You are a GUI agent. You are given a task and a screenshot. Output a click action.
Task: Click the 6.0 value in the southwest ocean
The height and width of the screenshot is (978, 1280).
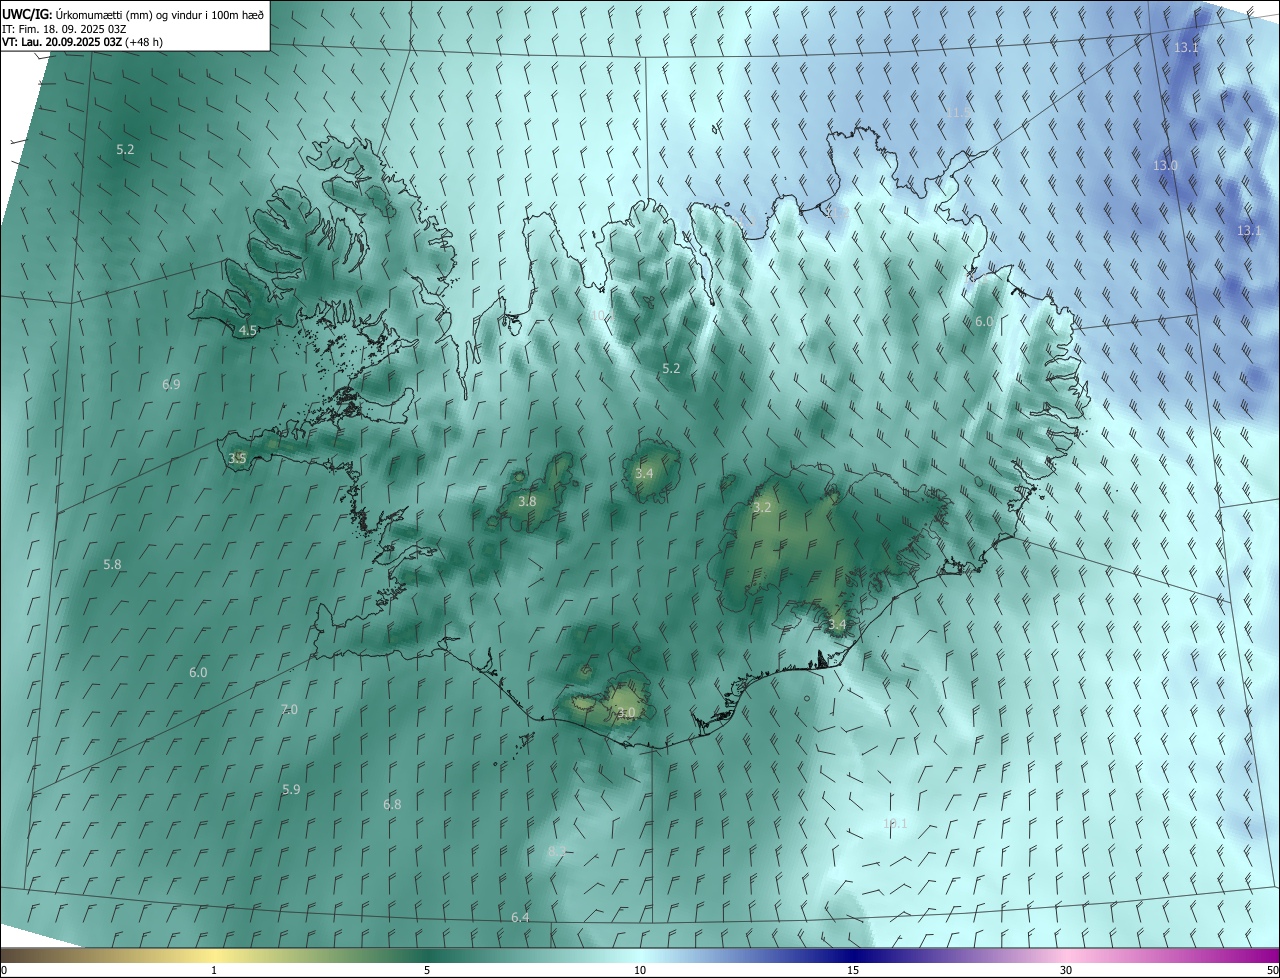point(198,672)
